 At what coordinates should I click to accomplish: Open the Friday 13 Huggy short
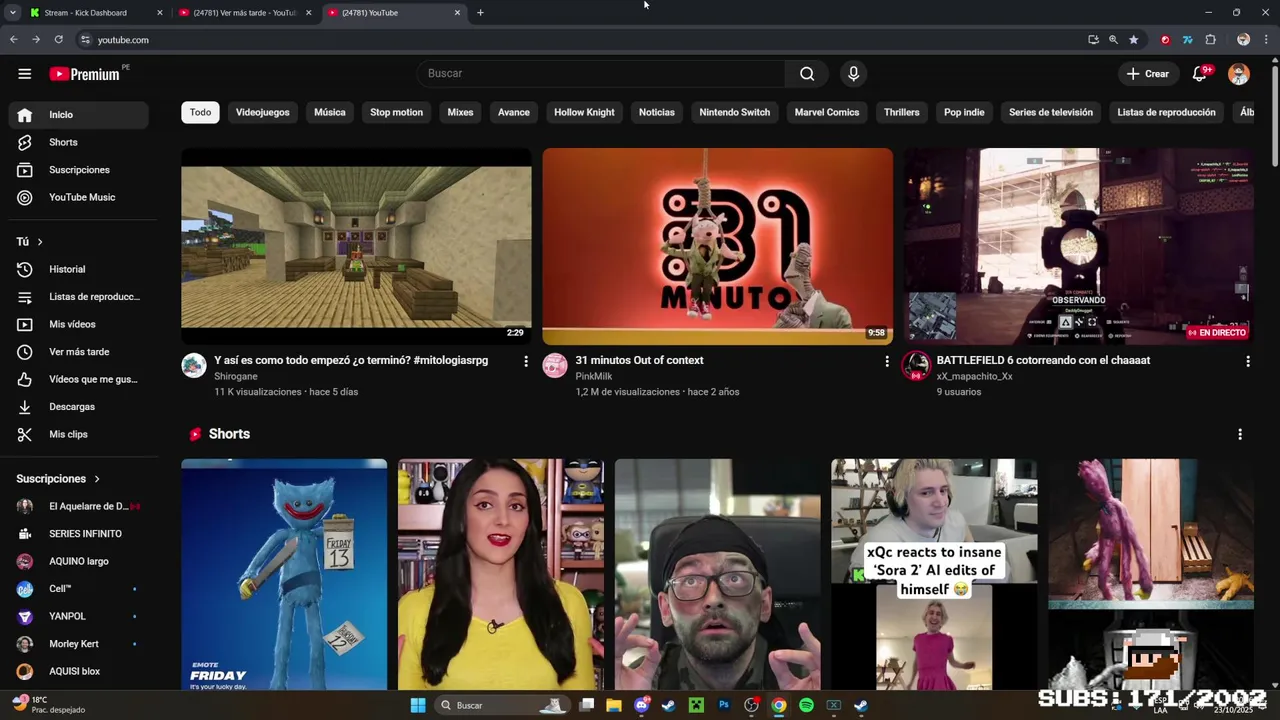pos(284,574)
